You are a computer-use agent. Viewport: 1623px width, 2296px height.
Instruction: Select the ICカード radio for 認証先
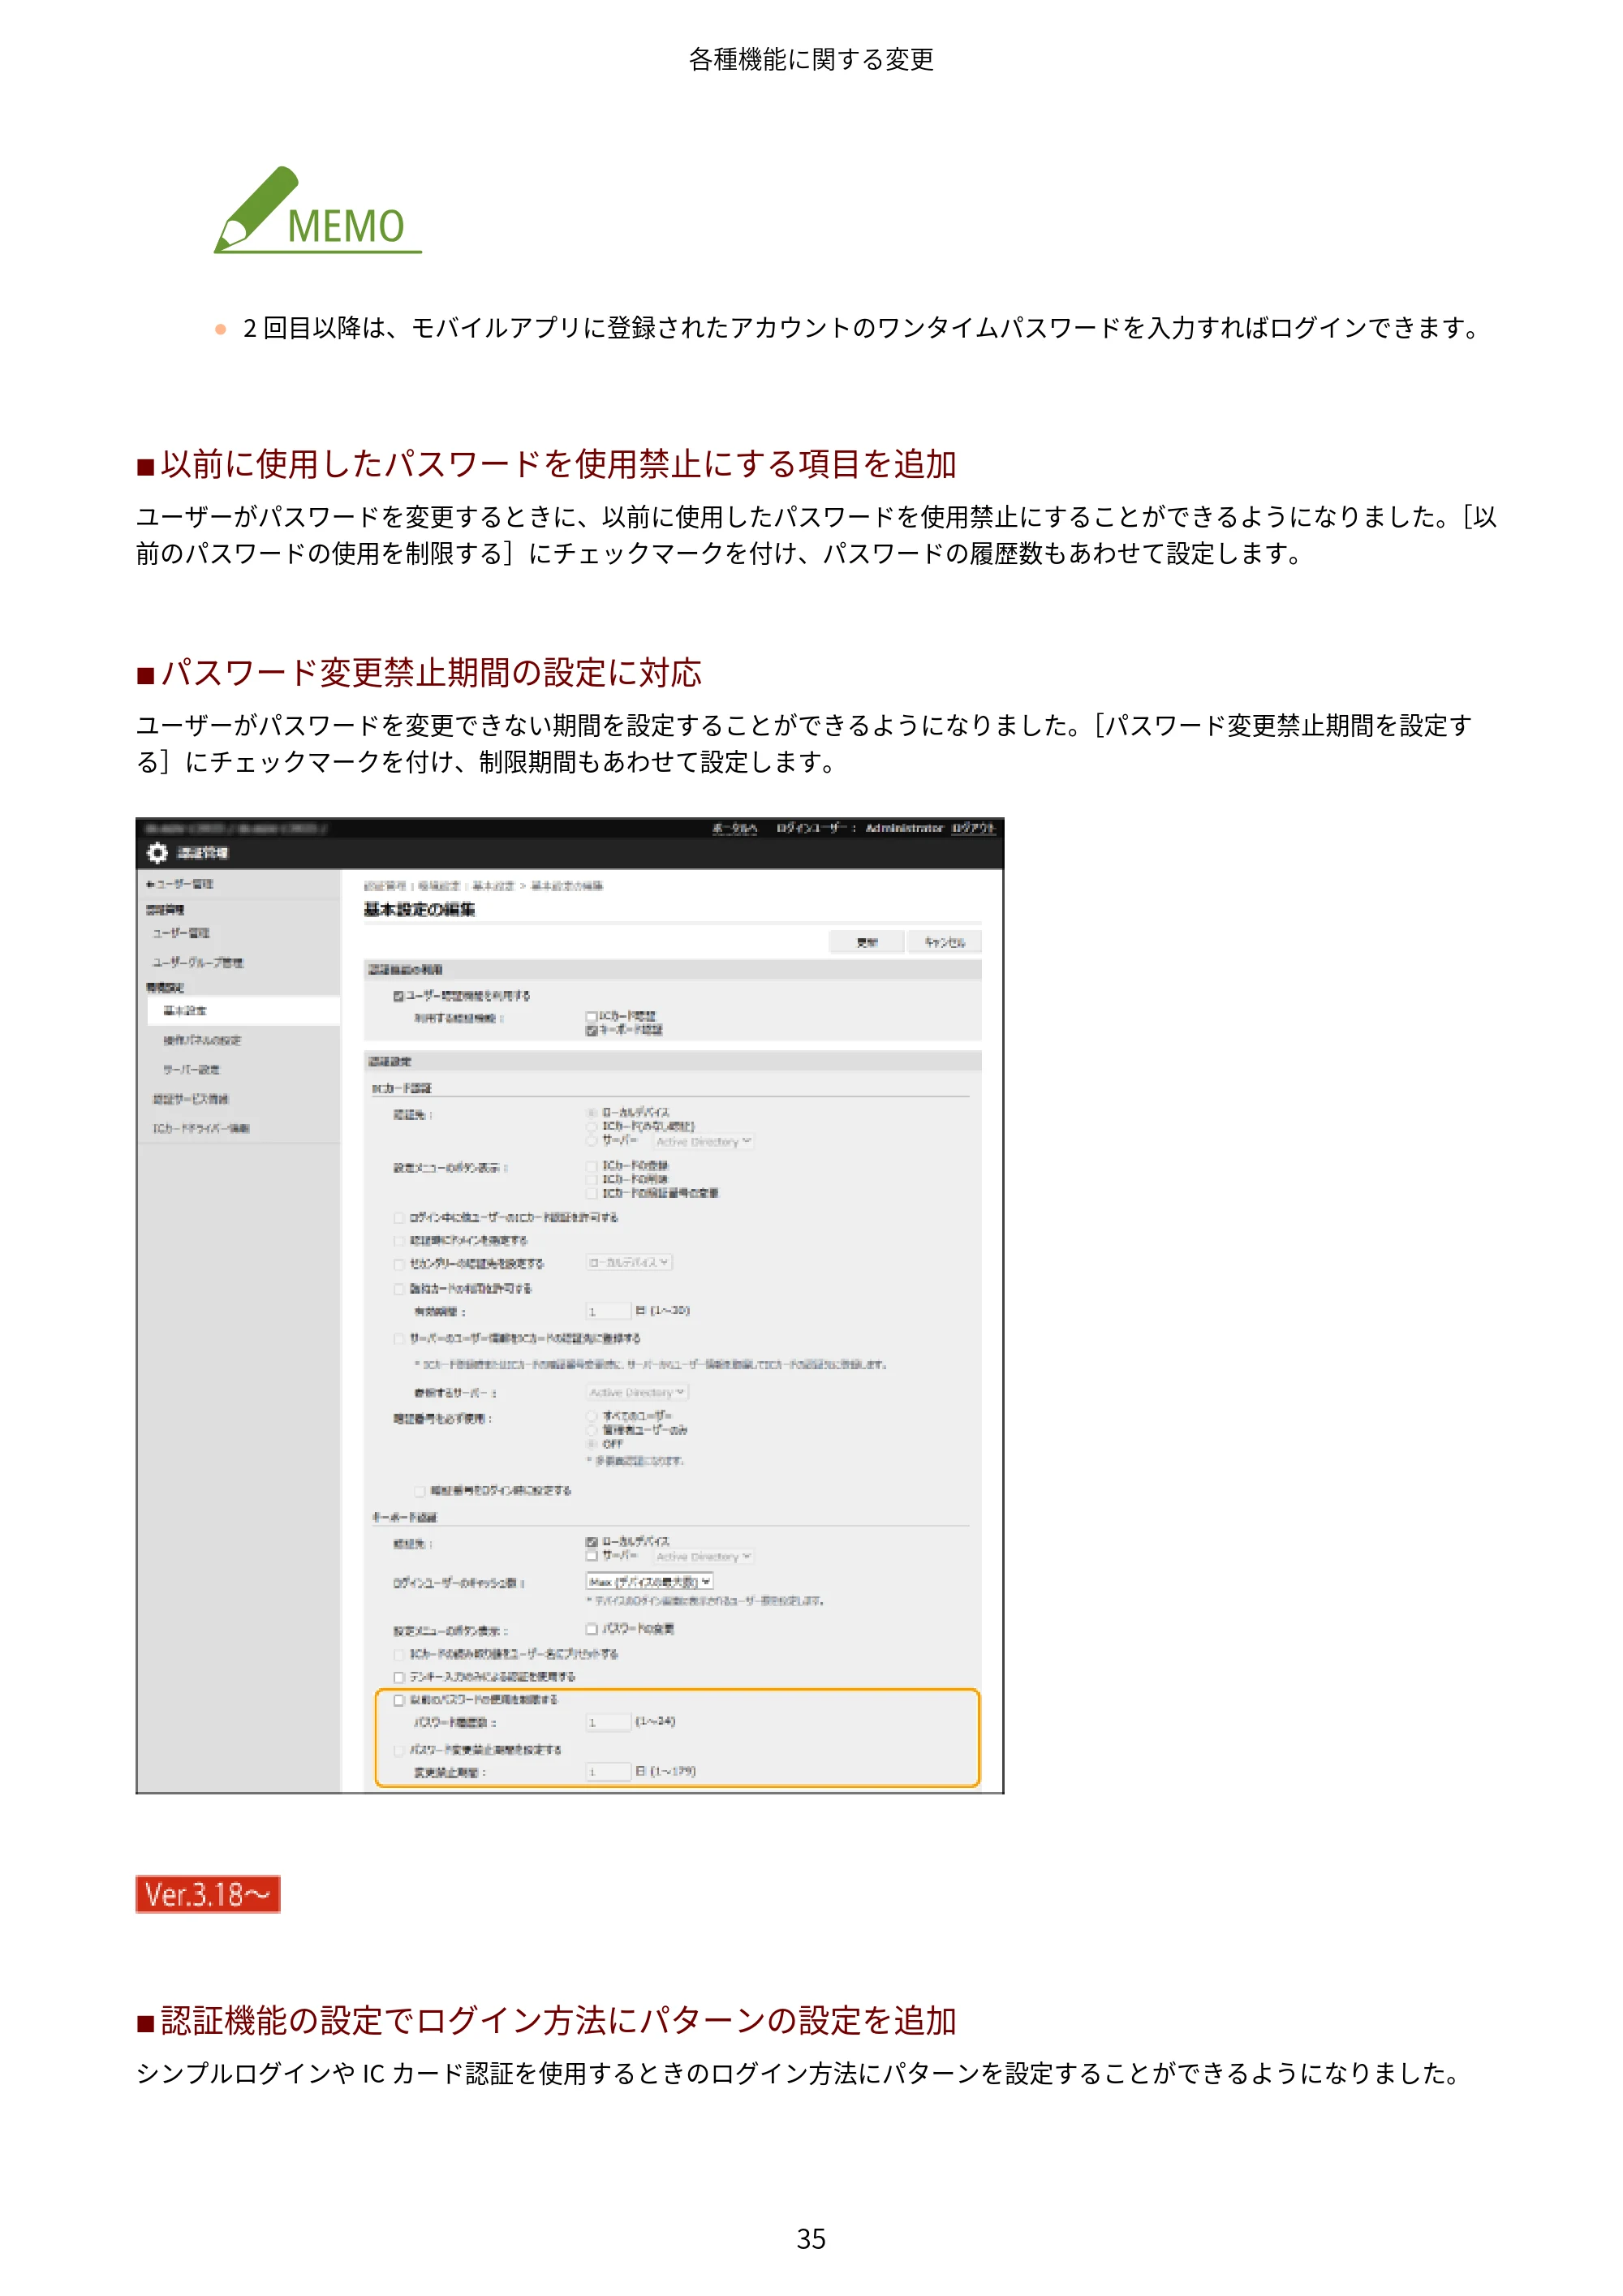coord(592,1127)
